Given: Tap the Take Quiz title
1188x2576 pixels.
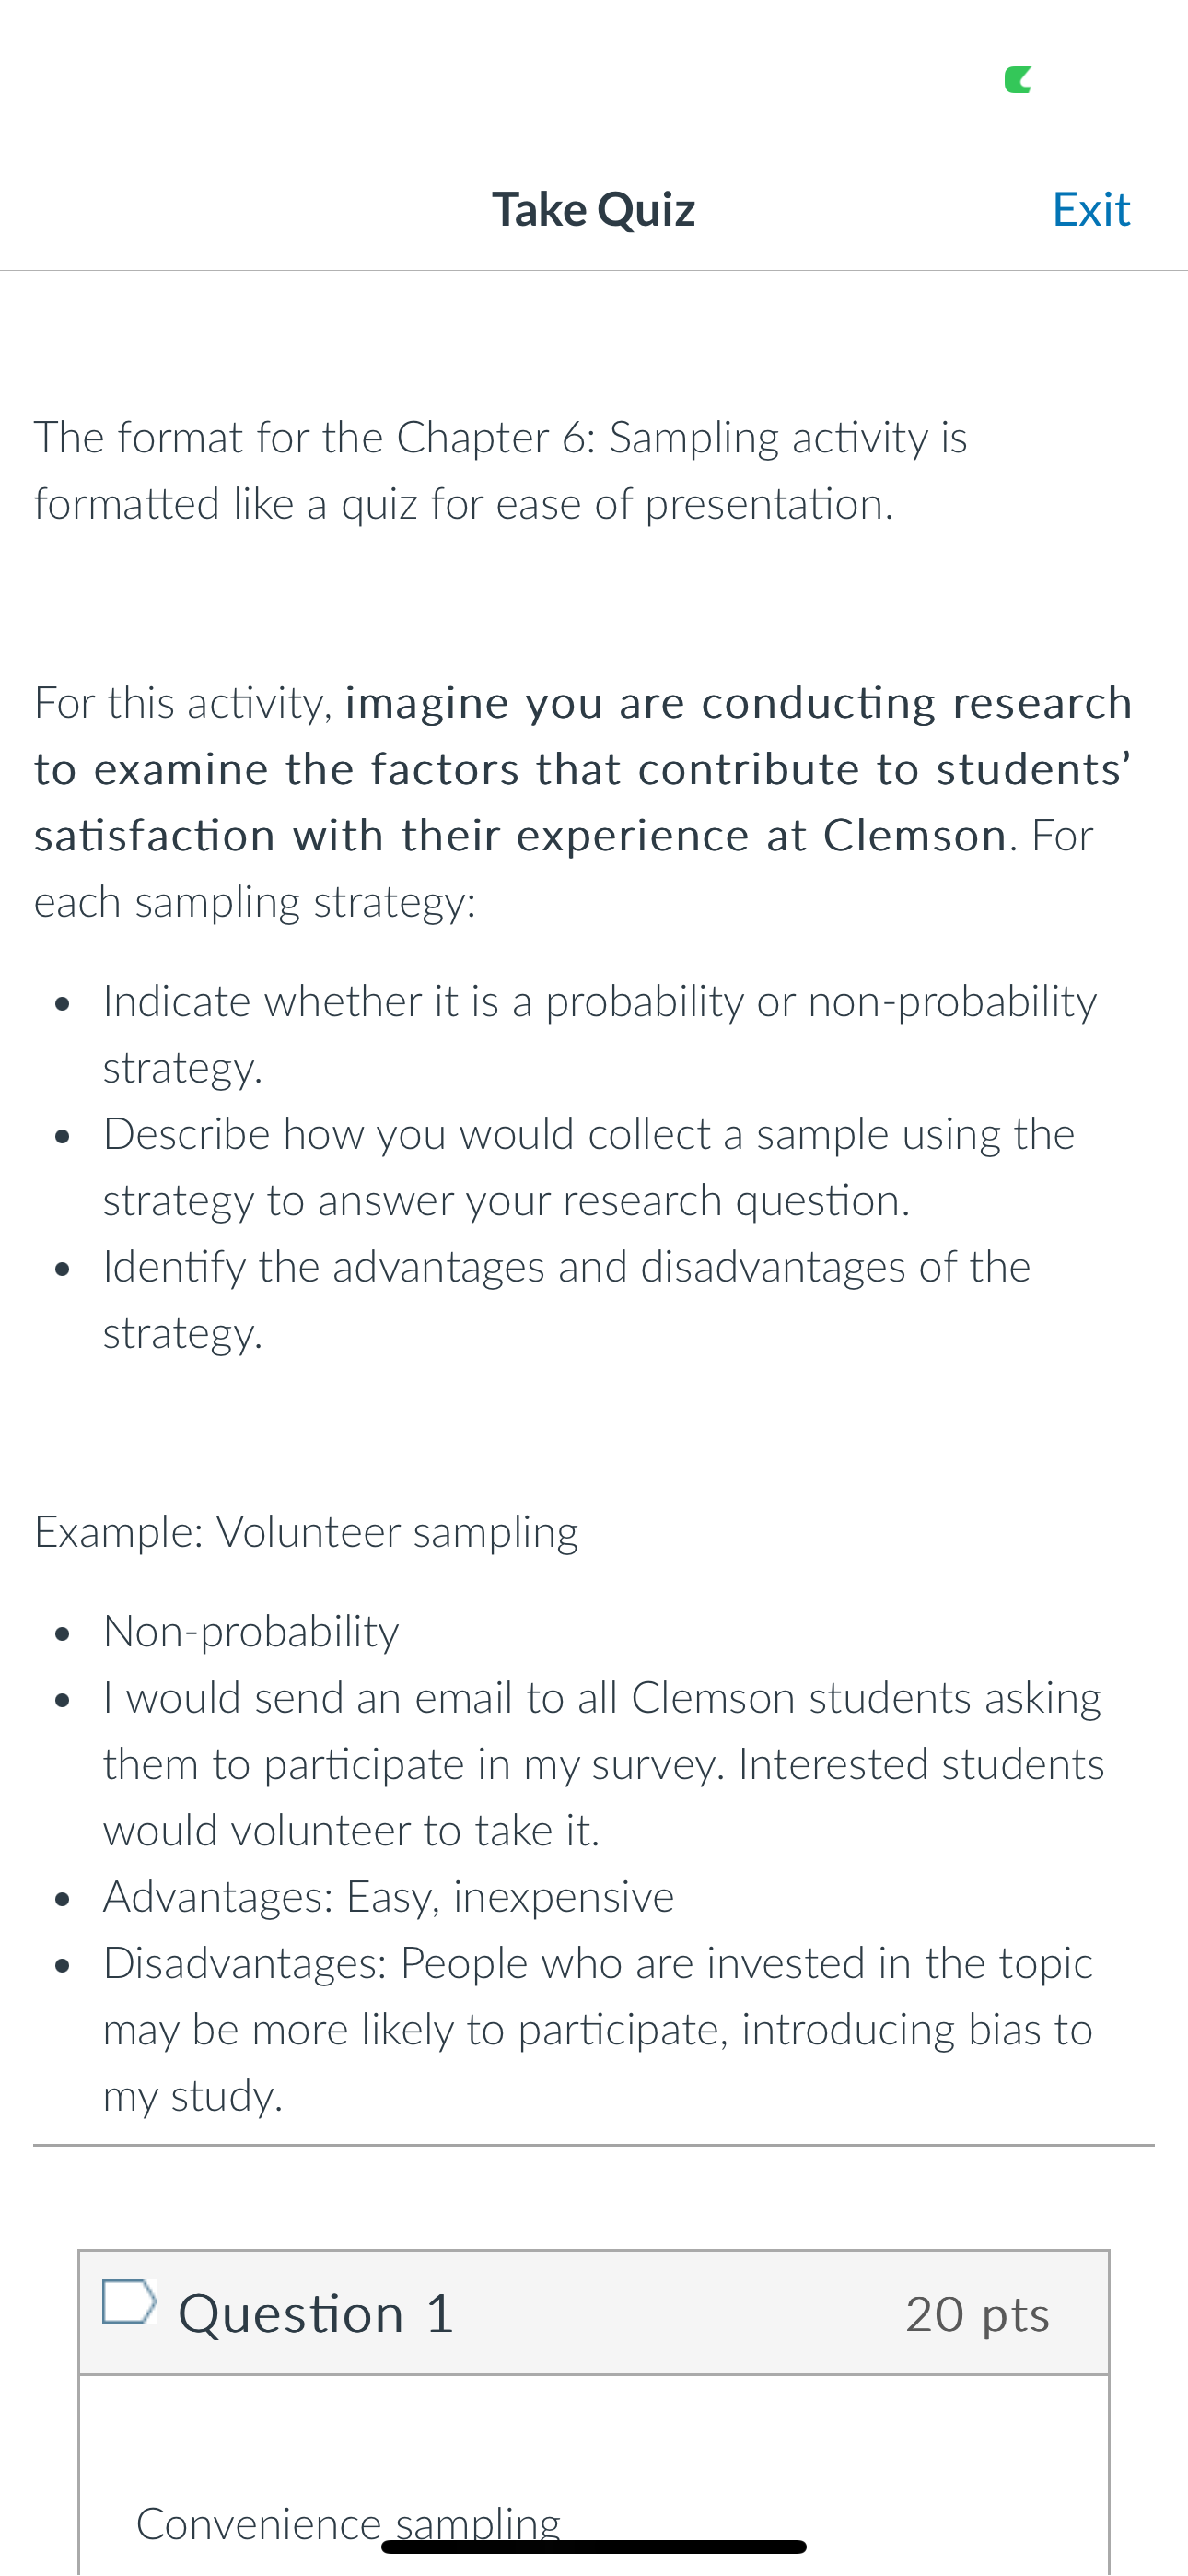Looking at the screenshot, I should 594,210.
